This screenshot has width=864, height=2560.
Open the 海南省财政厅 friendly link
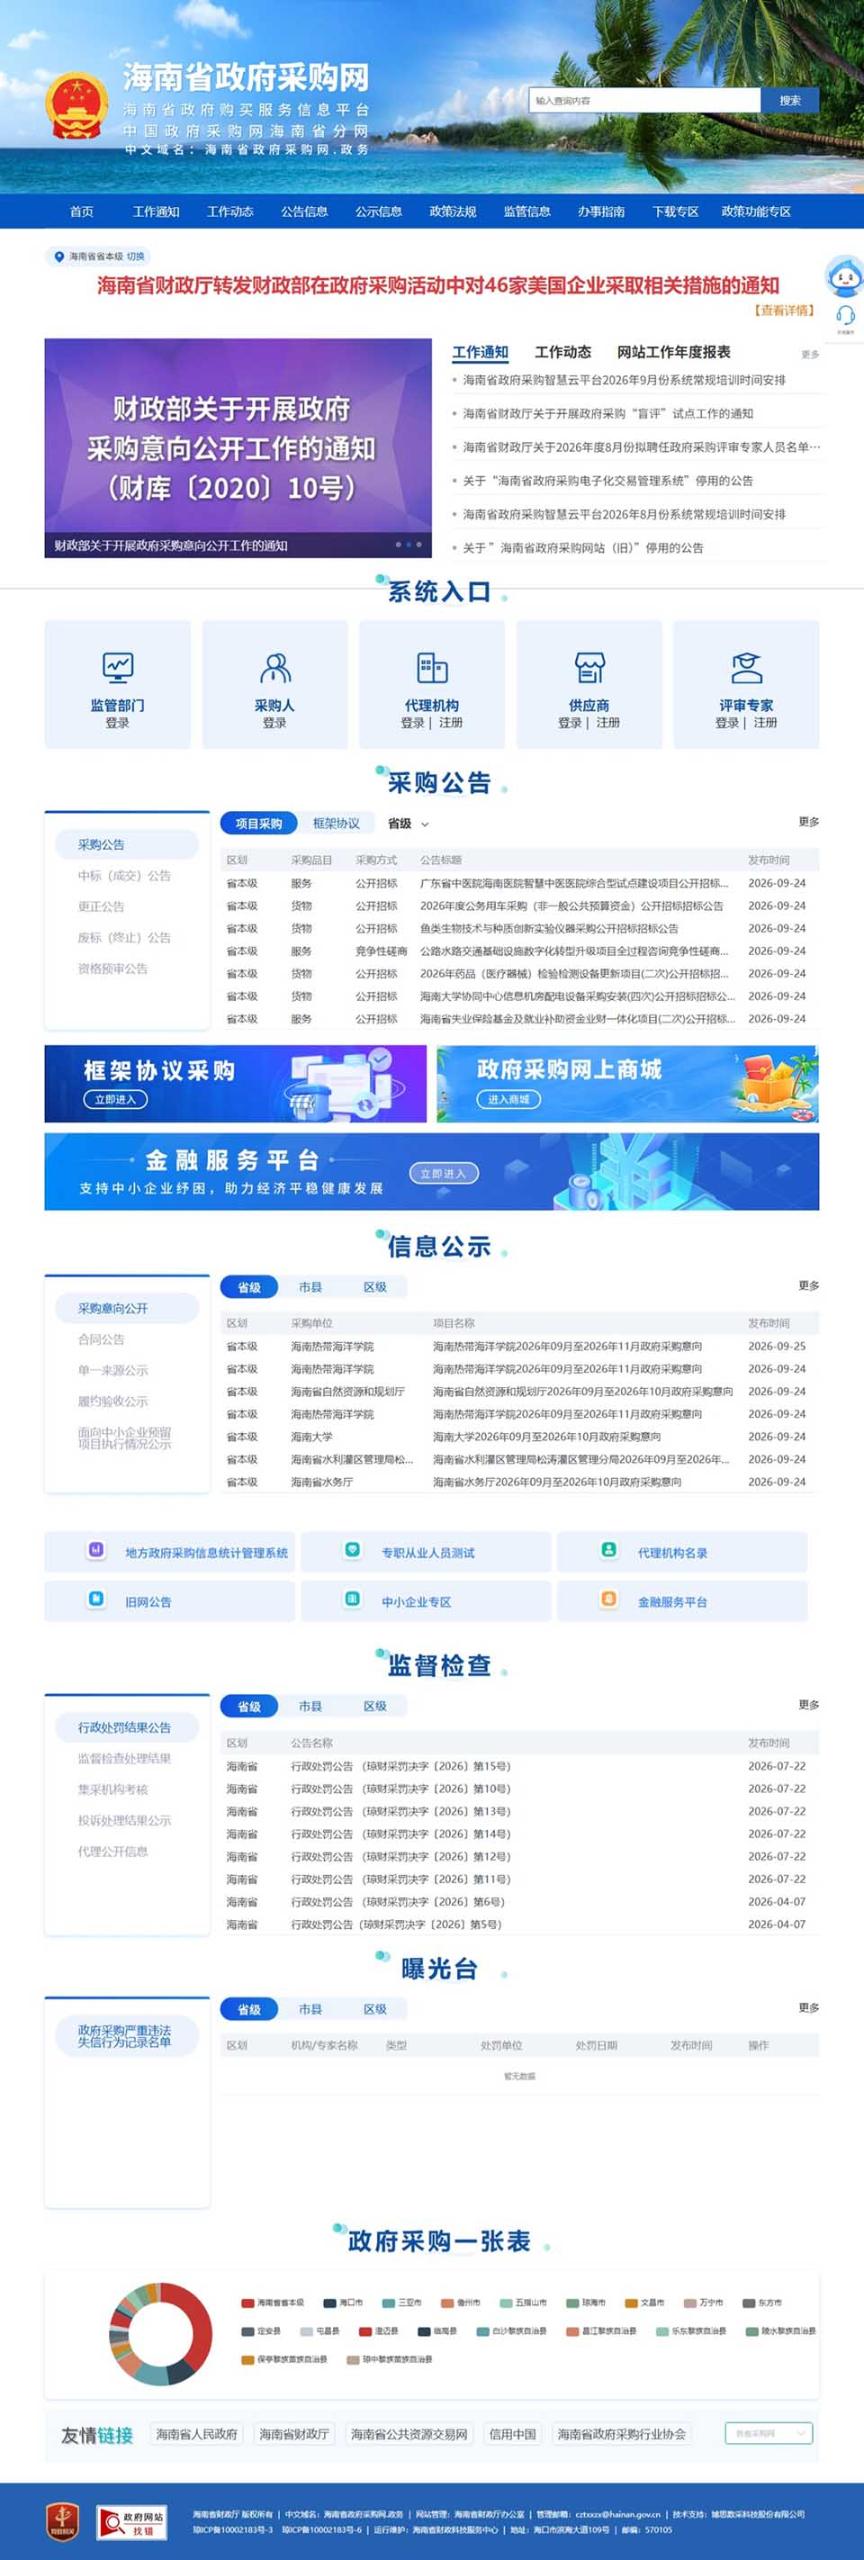(294, 2434)
